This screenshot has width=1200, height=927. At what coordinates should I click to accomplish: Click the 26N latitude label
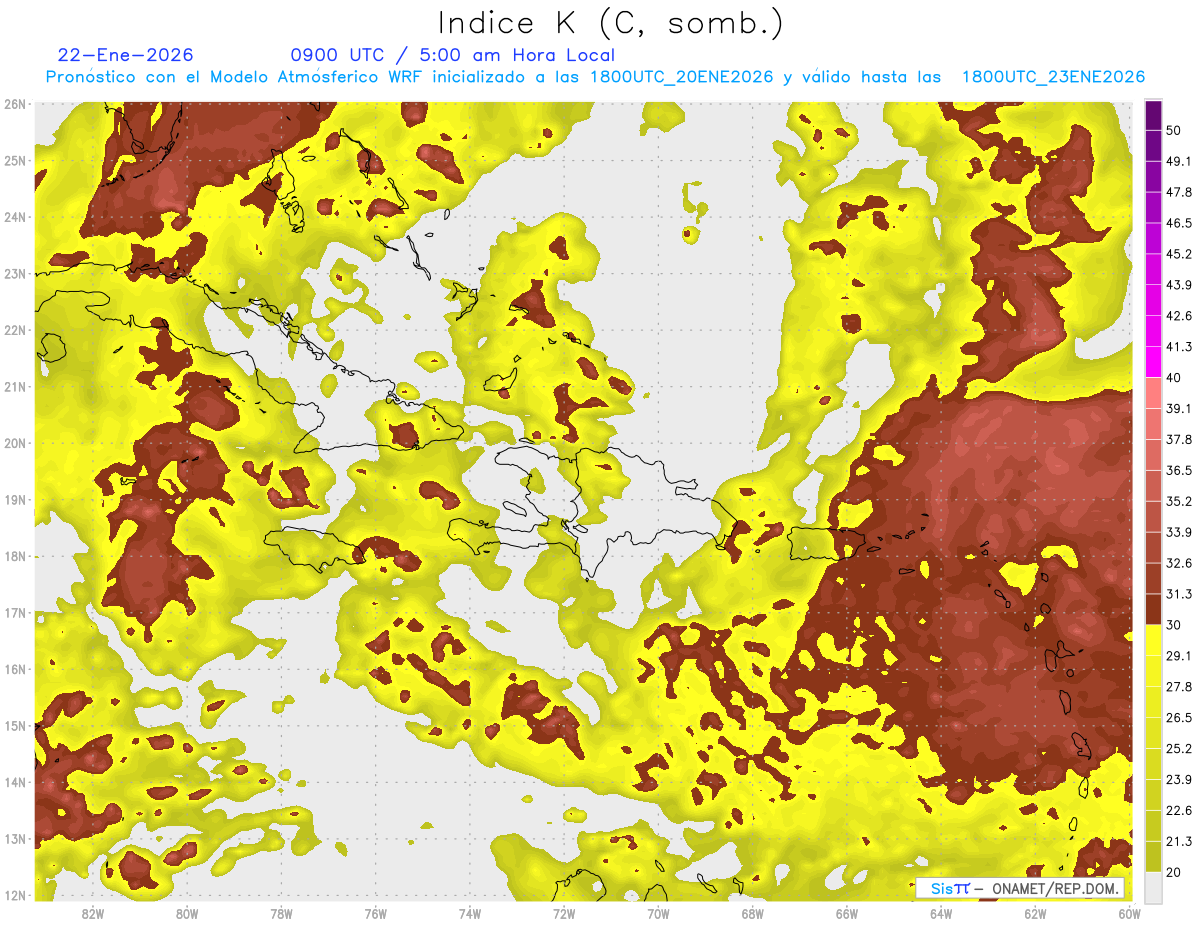(14, 104)
